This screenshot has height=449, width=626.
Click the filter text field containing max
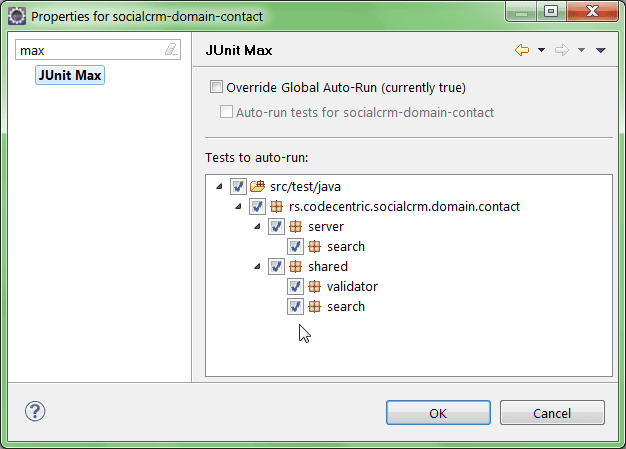click(x=88, y=50)
